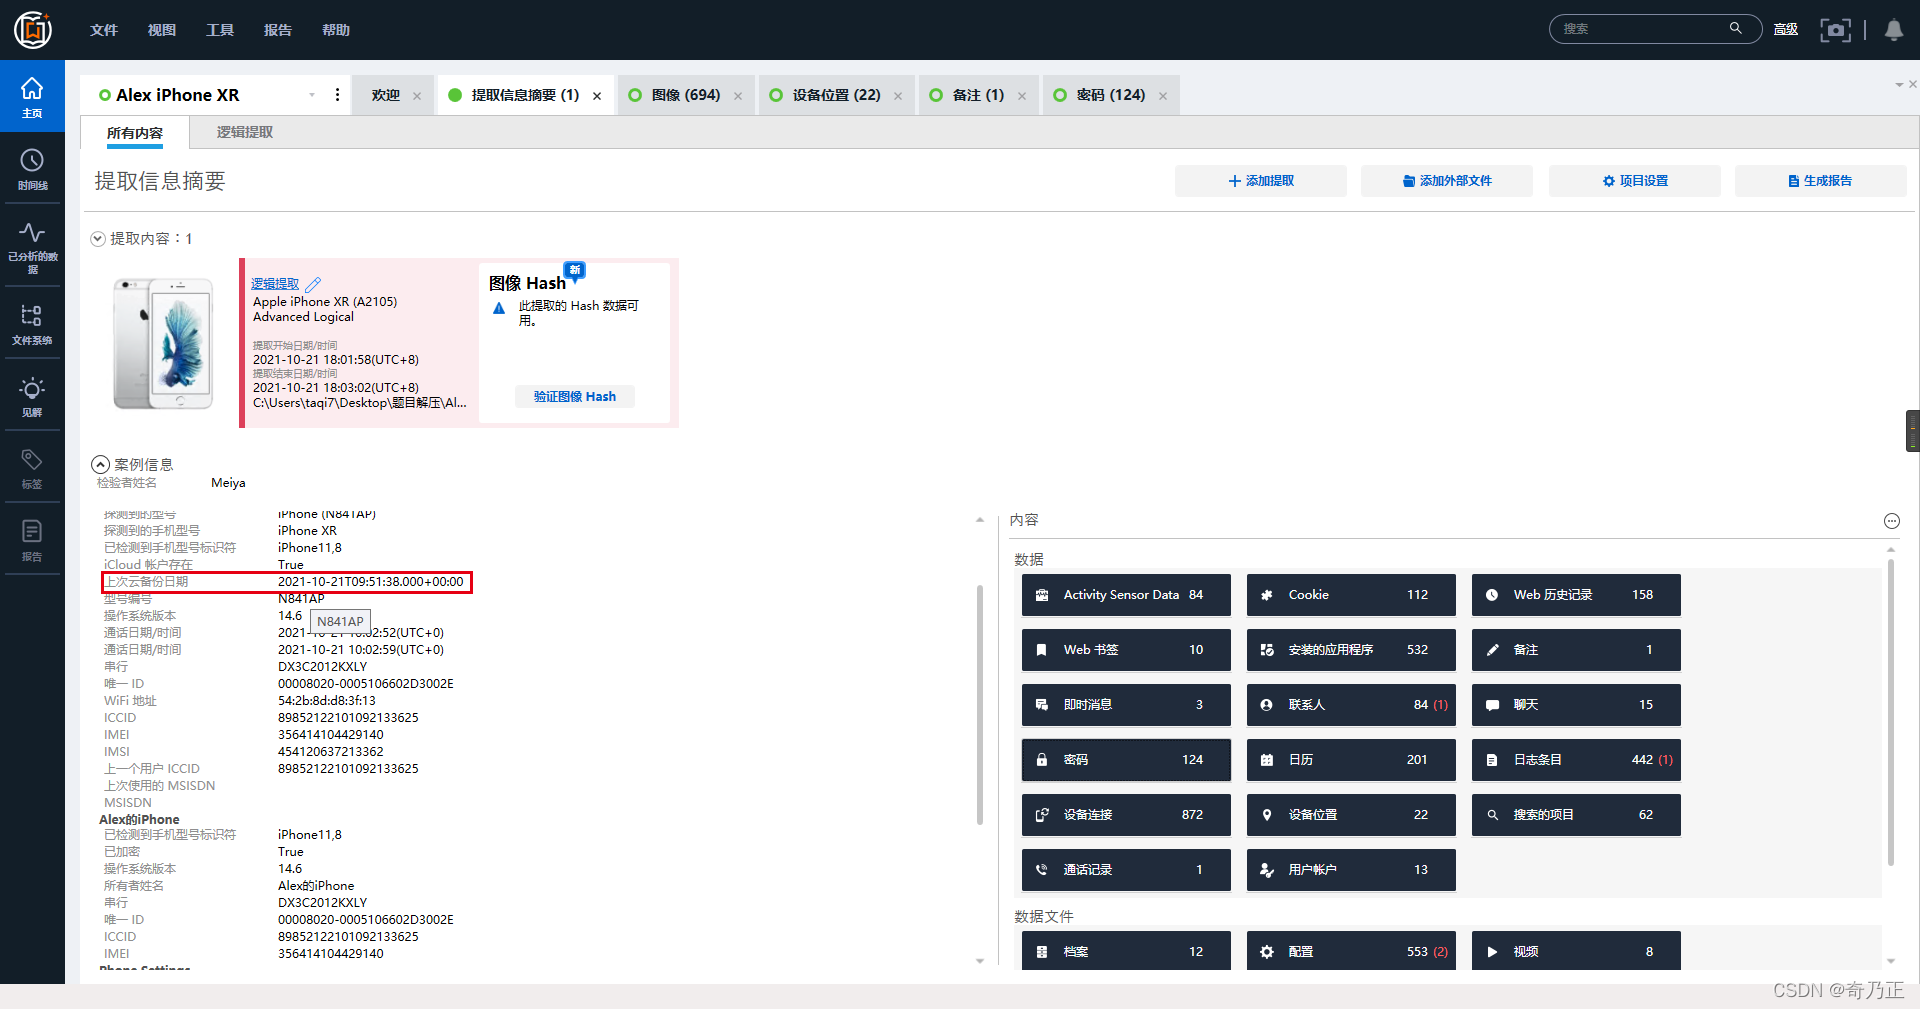
Task: Open the 密码 124 data tile
Action: click(1126, 760)
